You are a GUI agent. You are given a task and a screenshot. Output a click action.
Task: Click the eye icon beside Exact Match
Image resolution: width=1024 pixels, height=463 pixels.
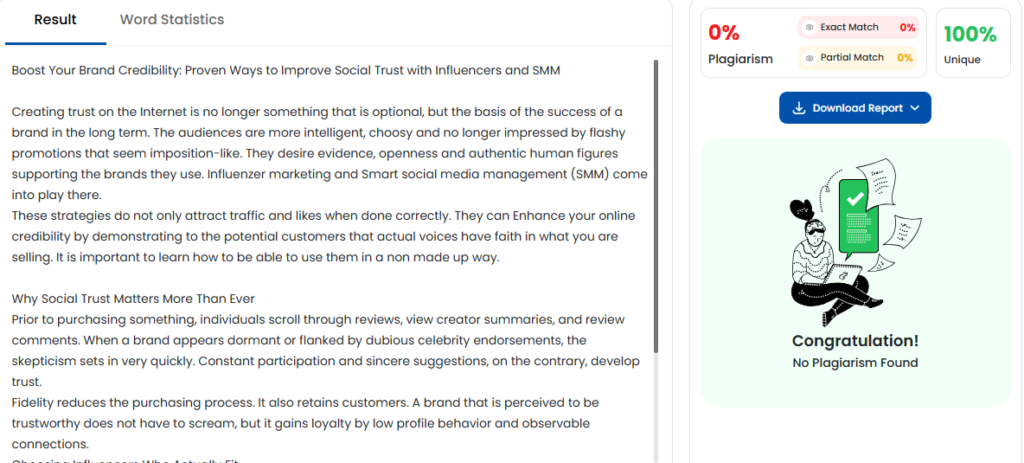[x=810, y=28]
